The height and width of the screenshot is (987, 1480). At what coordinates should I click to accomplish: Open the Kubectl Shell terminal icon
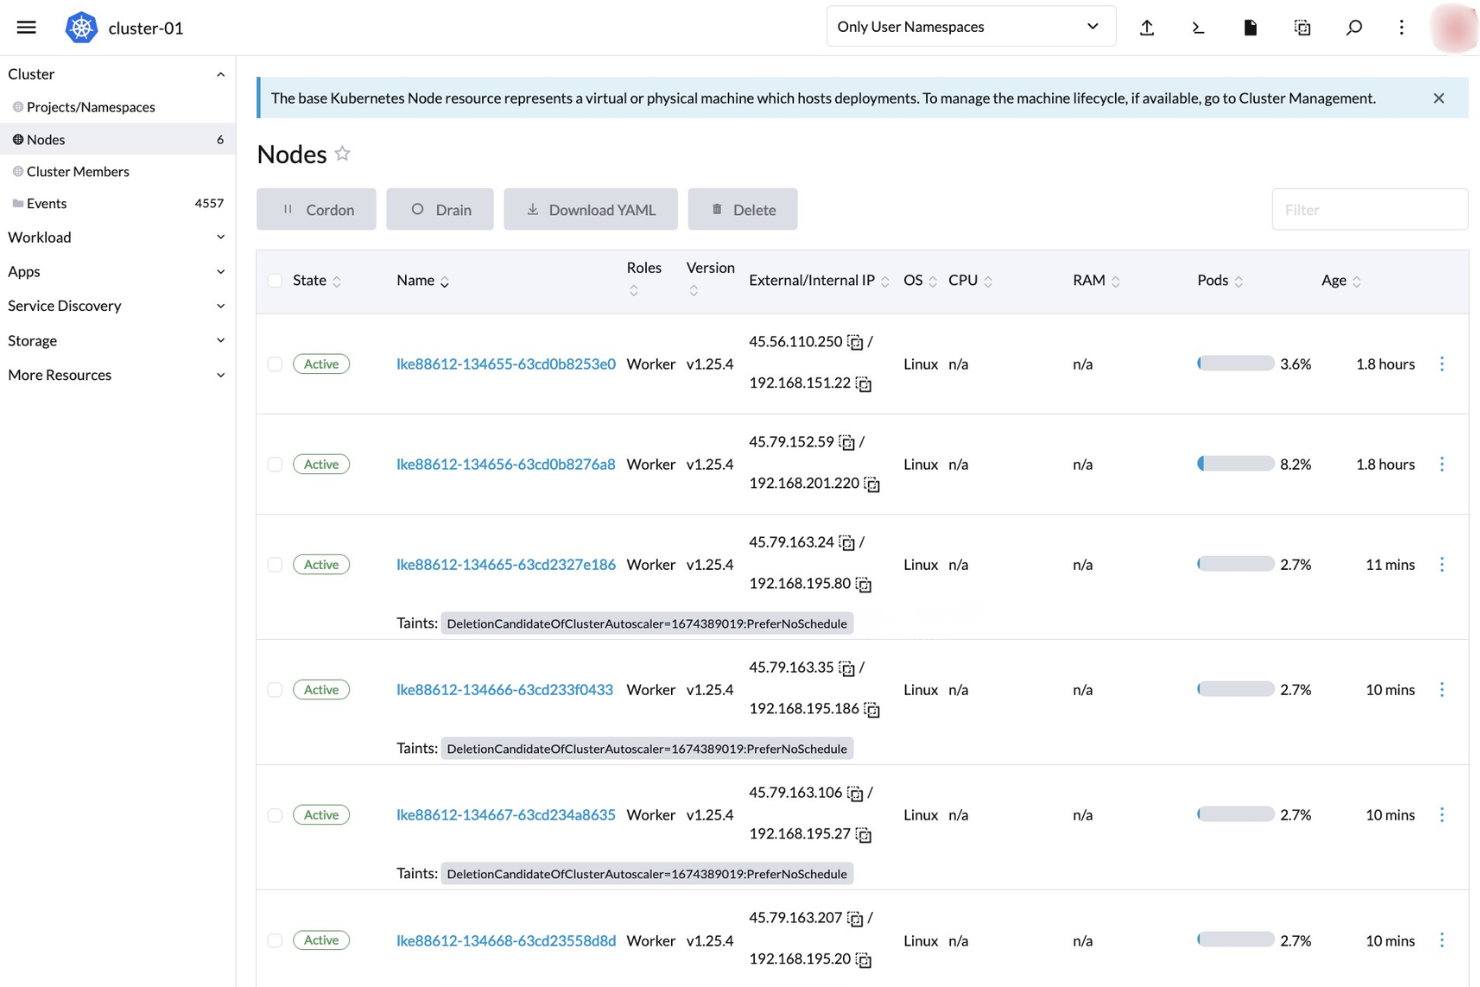coord(1198,27)
